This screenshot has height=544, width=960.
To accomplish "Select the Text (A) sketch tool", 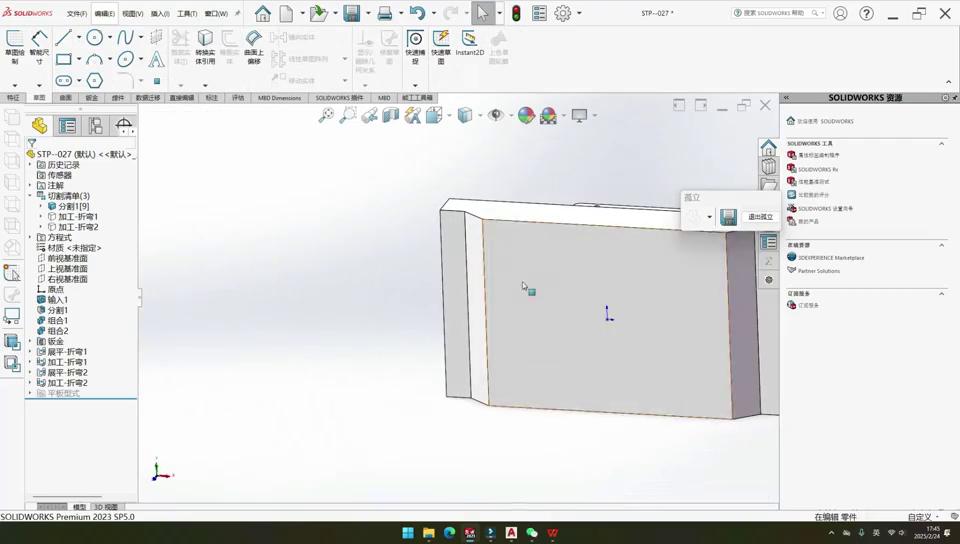I will click(x=156, y=59).
